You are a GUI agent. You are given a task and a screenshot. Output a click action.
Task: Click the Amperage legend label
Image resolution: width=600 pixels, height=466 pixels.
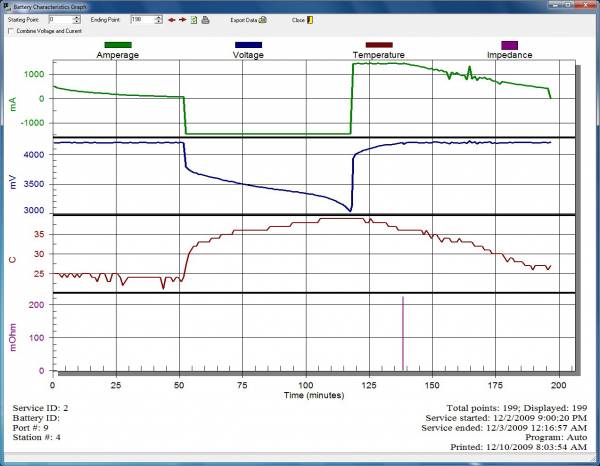tap(117, 55)
